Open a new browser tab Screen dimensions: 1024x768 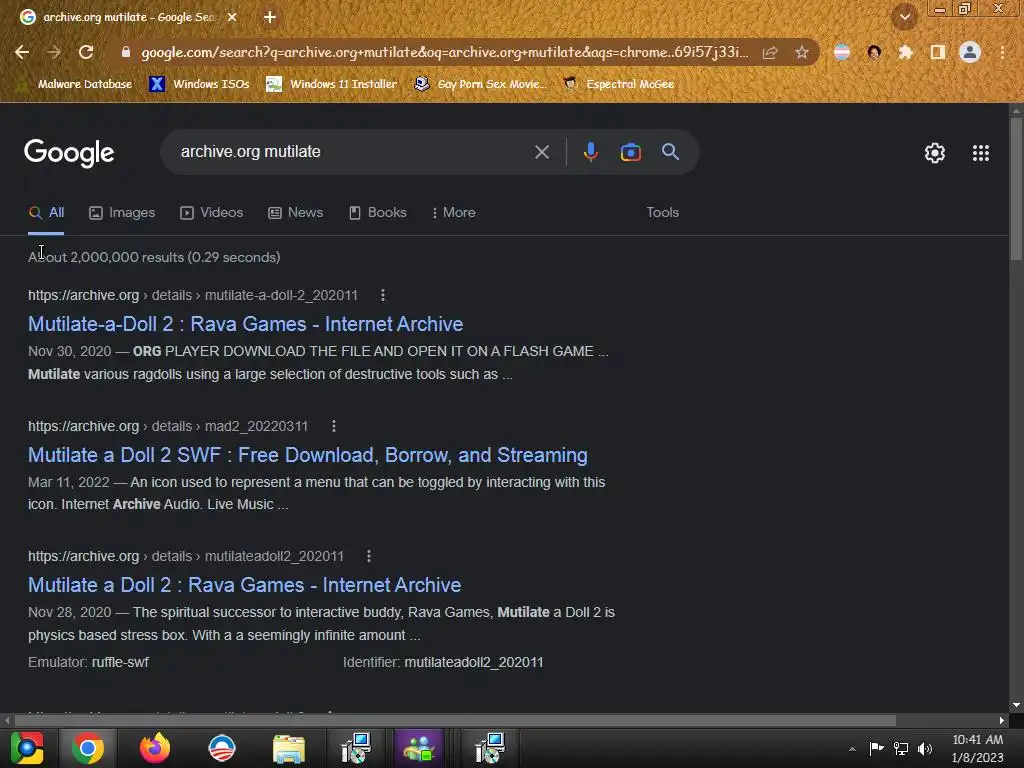(x=270, y=17)
